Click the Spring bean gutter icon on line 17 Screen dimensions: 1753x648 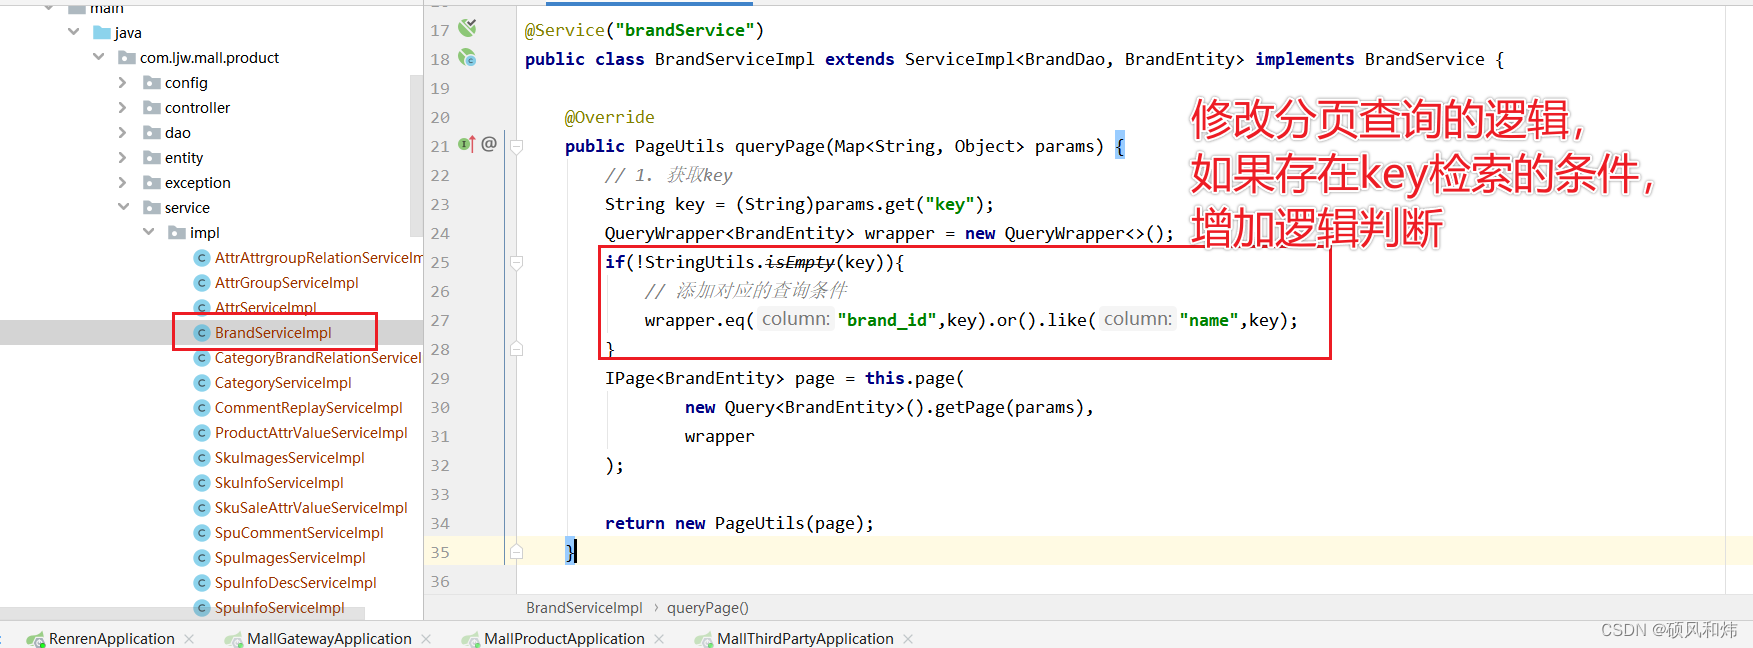[x=467, y=28]
